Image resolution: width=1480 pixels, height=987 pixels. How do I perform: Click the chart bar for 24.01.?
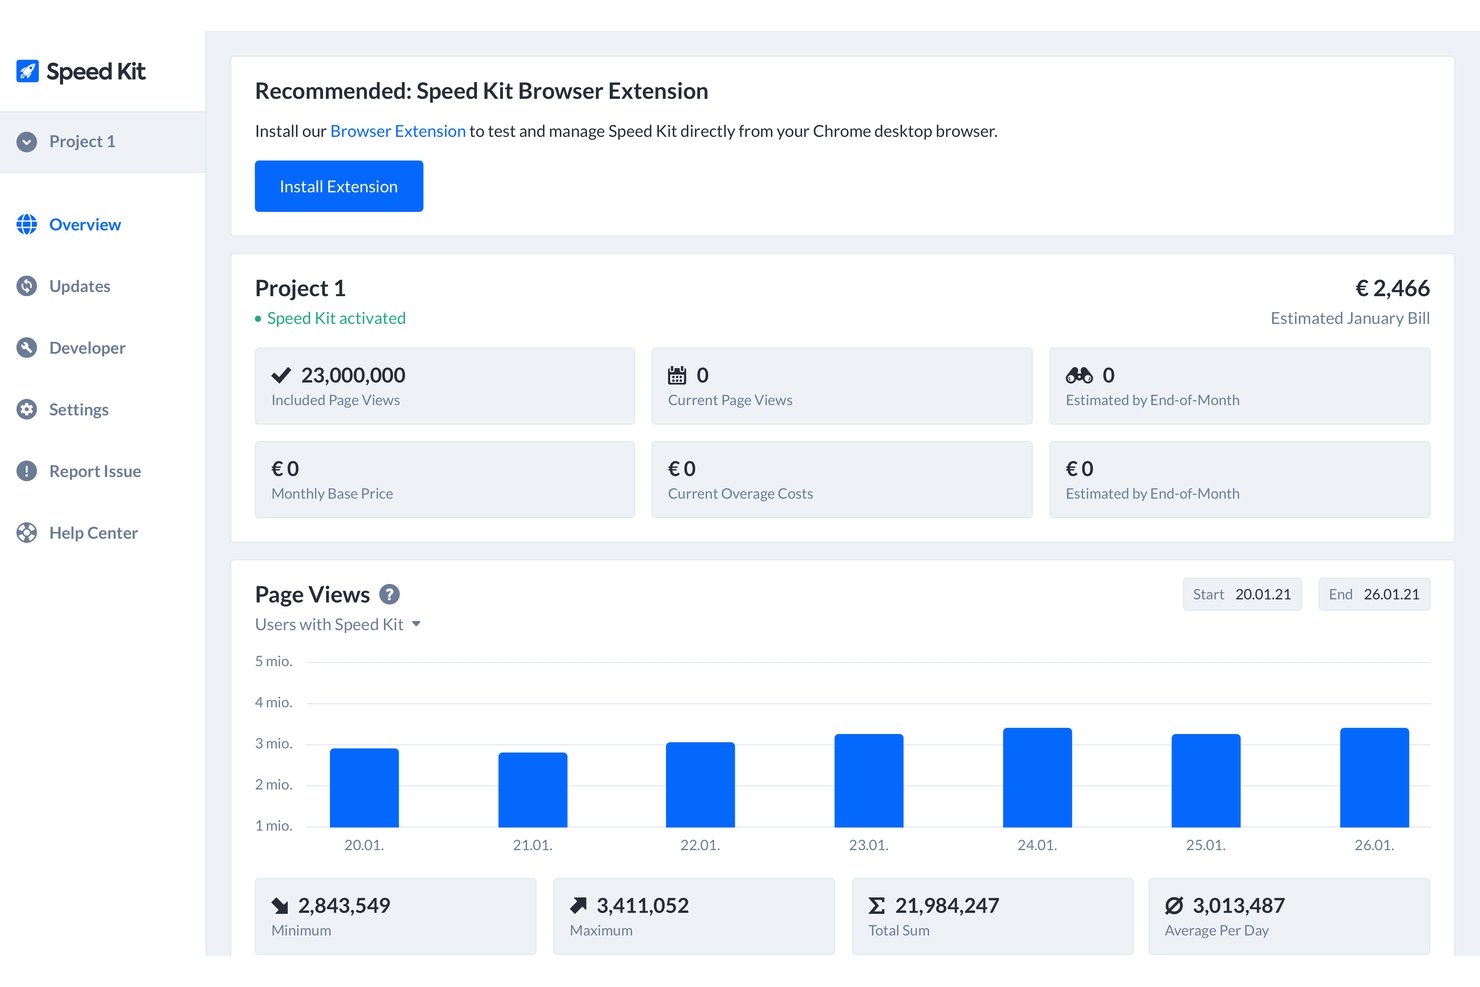pos(1038,778)
